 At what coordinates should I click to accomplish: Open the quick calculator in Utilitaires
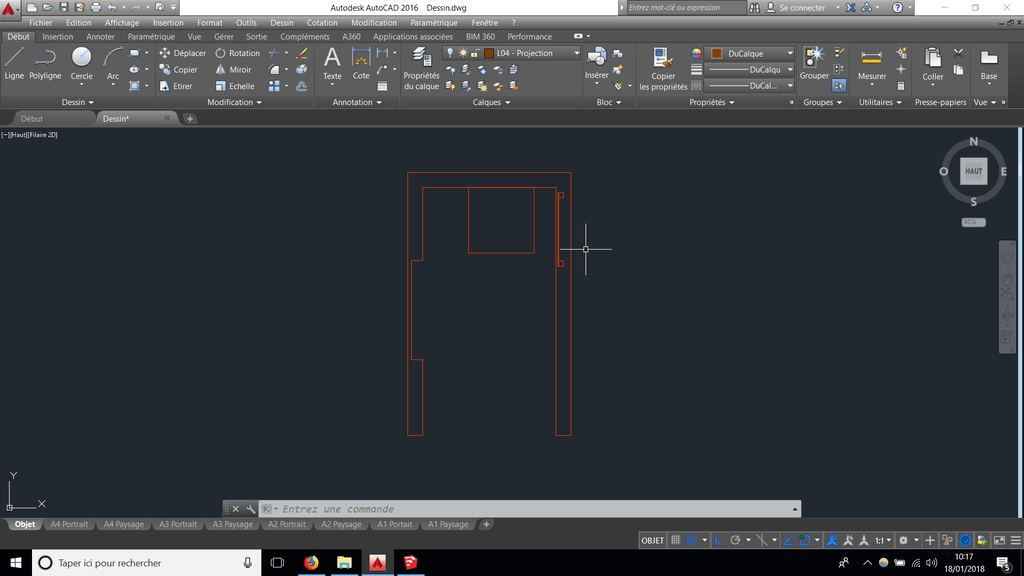click(x=901, y=86)
